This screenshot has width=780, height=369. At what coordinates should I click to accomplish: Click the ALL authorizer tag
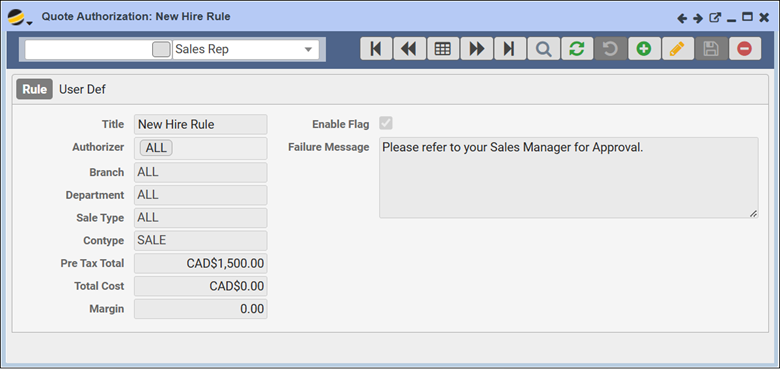156,148
